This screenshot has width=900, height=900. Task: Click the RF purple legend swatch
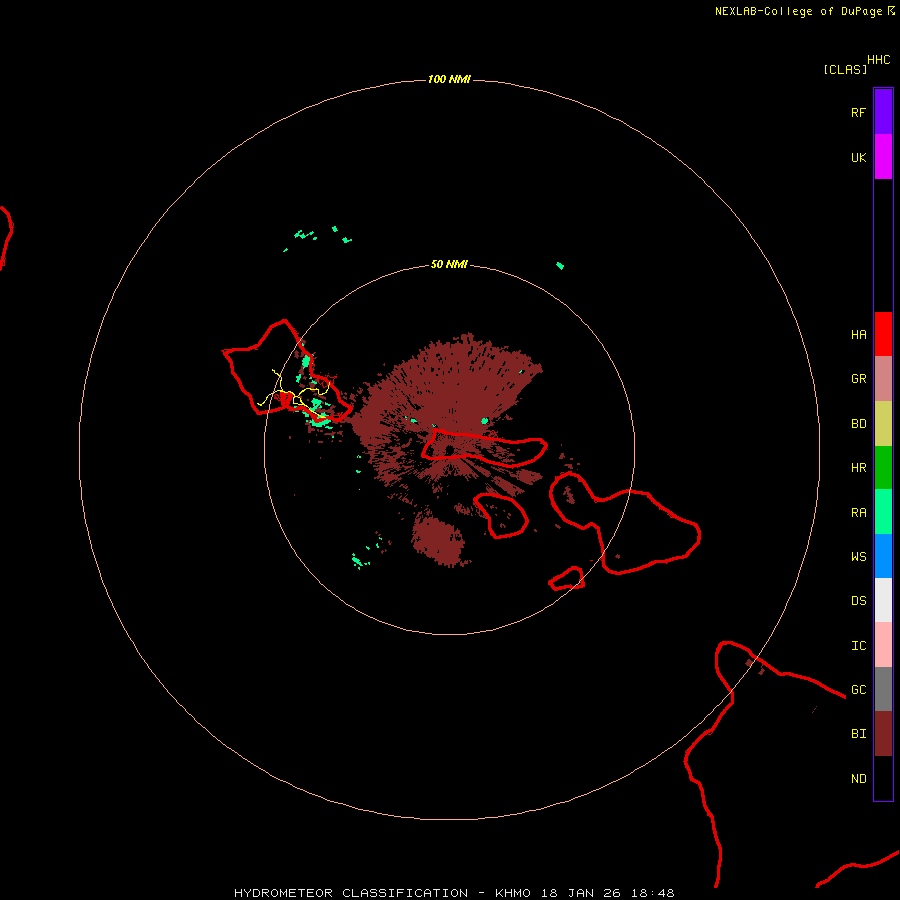(x=883, y=112)
